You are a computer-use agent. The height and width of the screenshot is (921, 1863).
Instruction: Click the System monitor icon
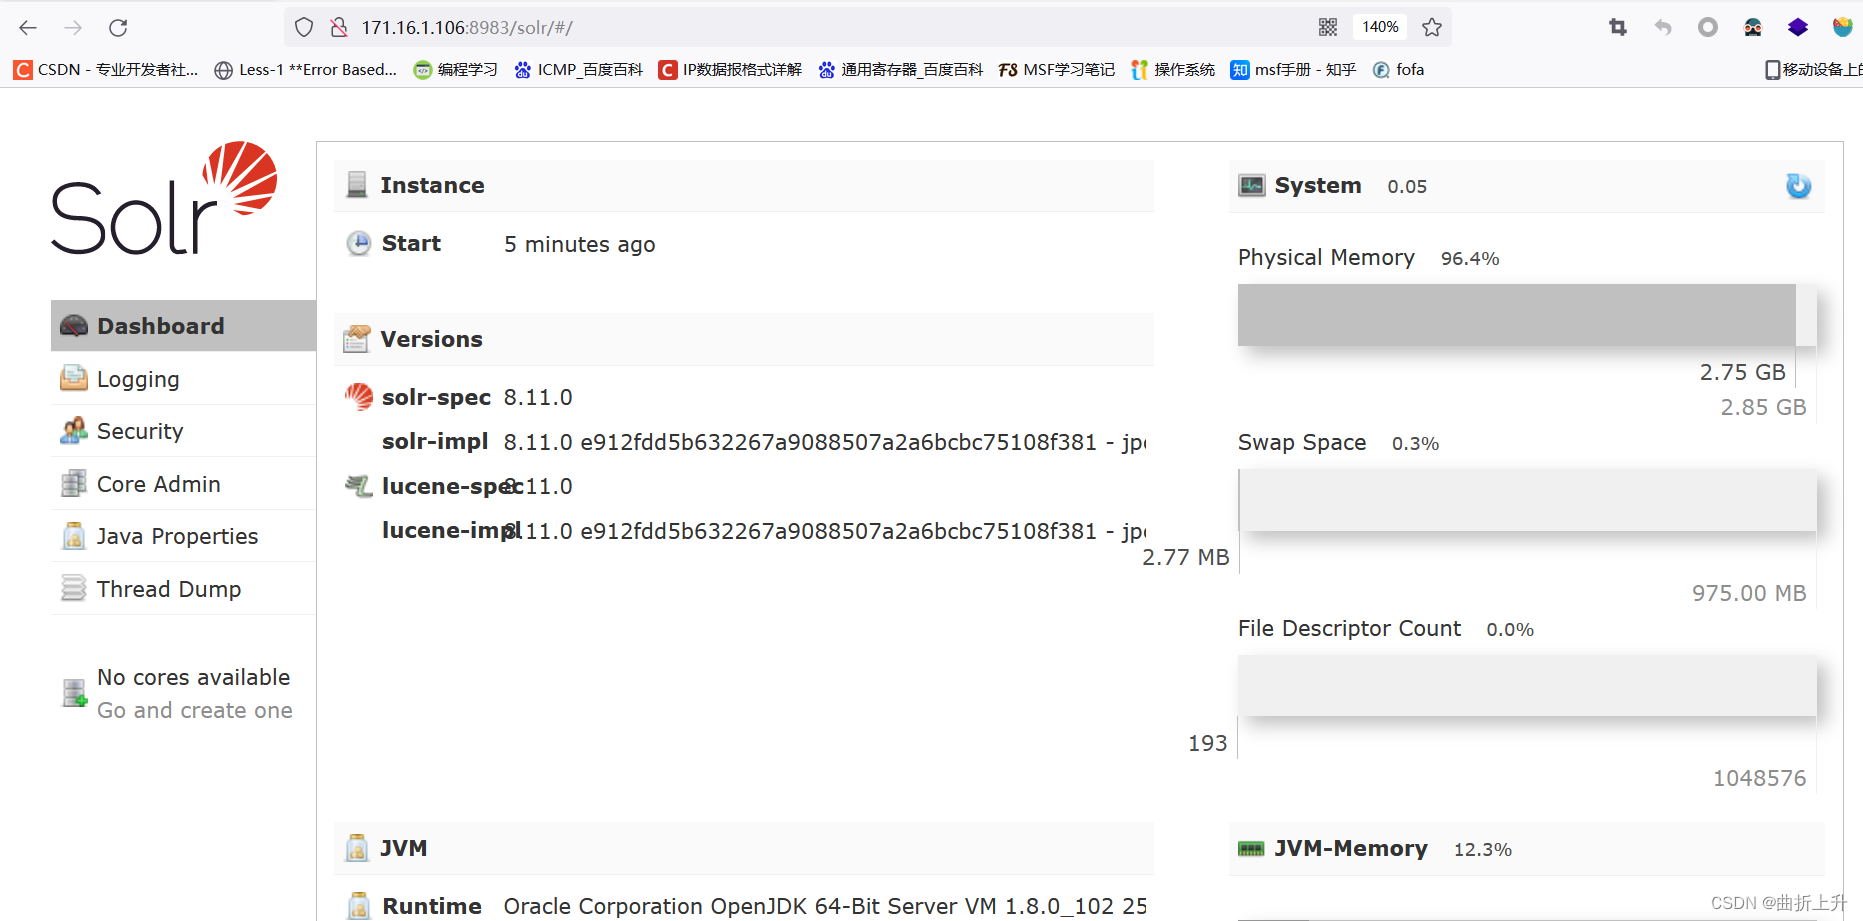[x=1252, y=185]
